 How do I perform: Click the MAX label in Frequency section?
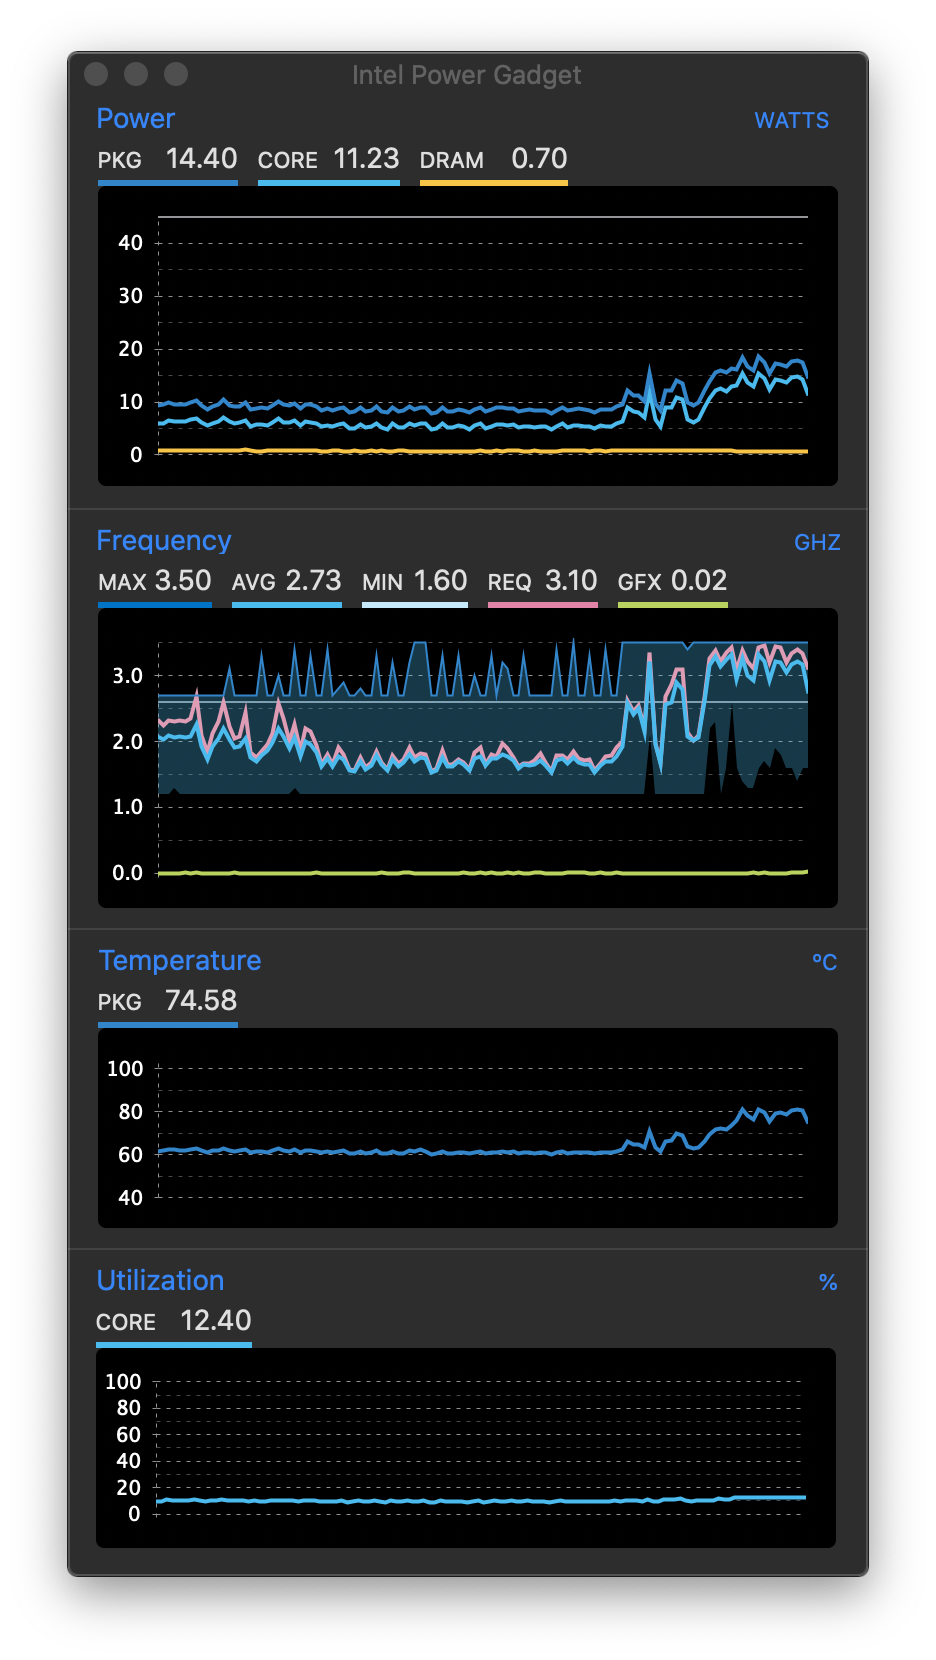click(x=122, y=582)
